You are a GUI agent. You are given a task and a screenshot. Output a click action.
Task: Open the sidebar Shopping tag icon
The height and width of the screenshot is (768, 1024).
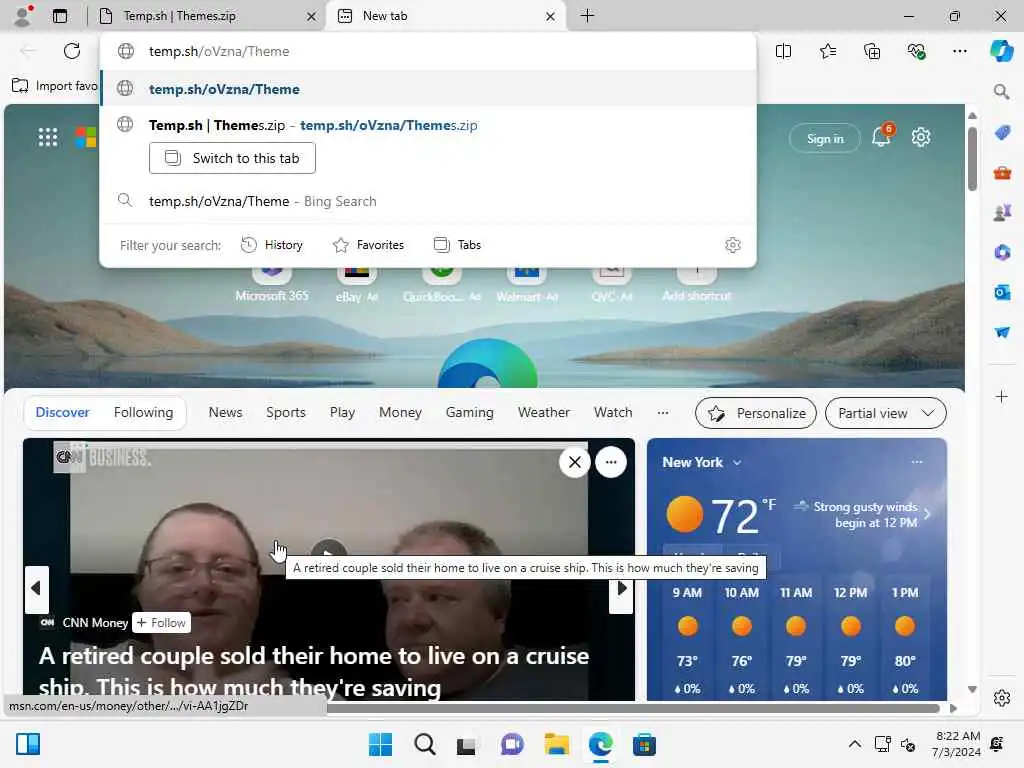tap(1002, 133)
